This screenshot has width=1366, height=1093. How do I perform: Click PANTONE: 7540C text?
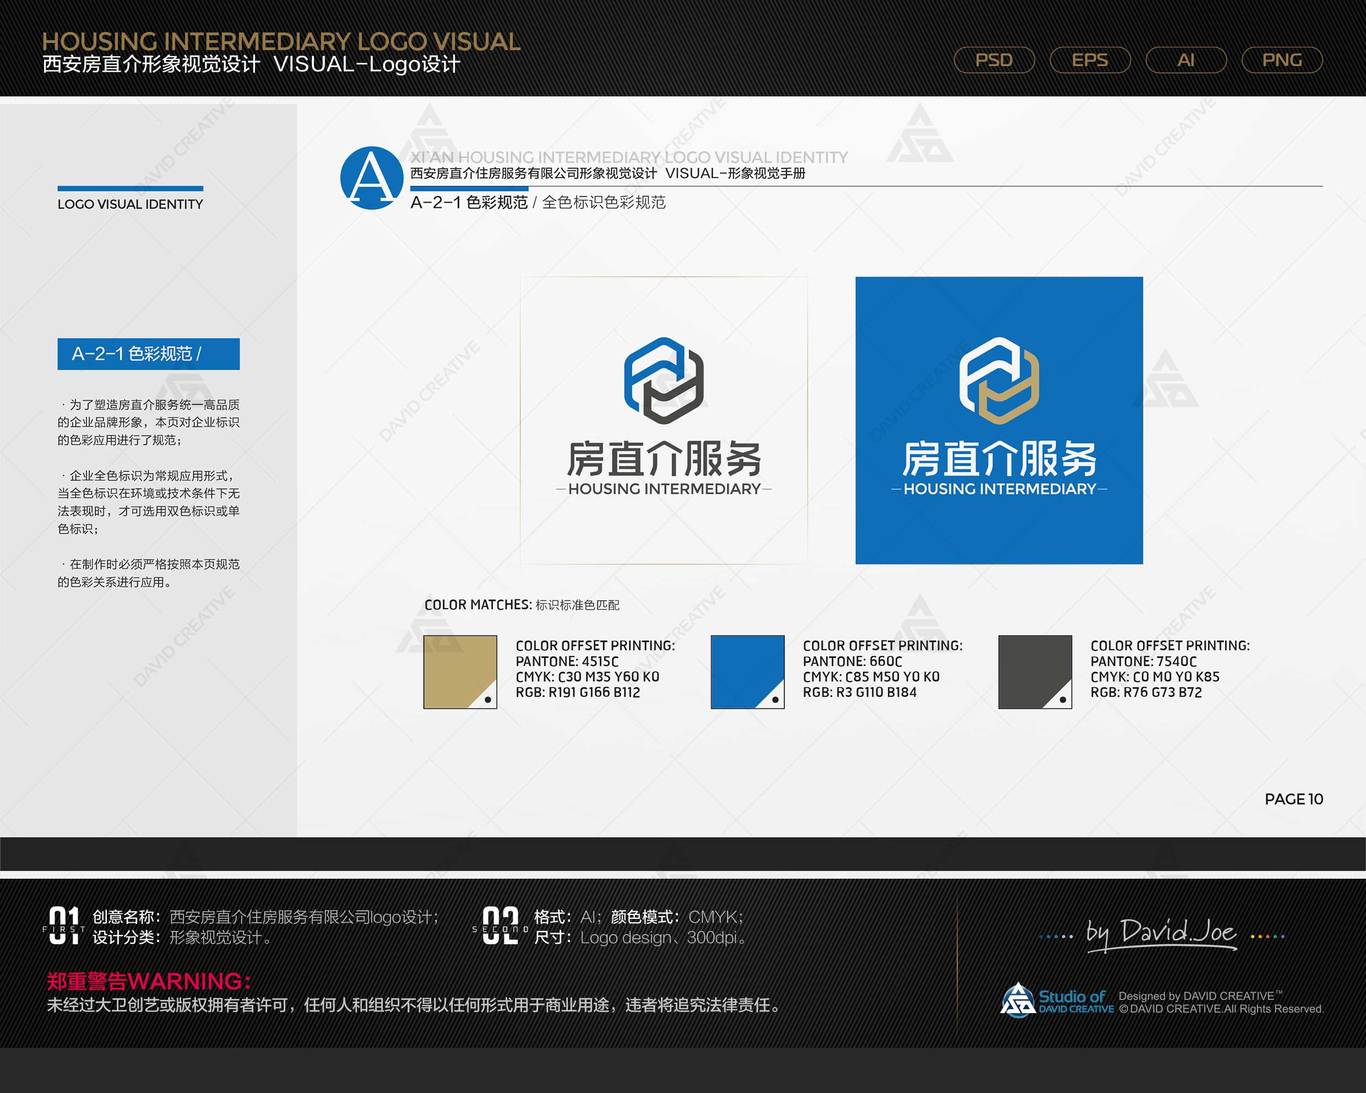1144,661
